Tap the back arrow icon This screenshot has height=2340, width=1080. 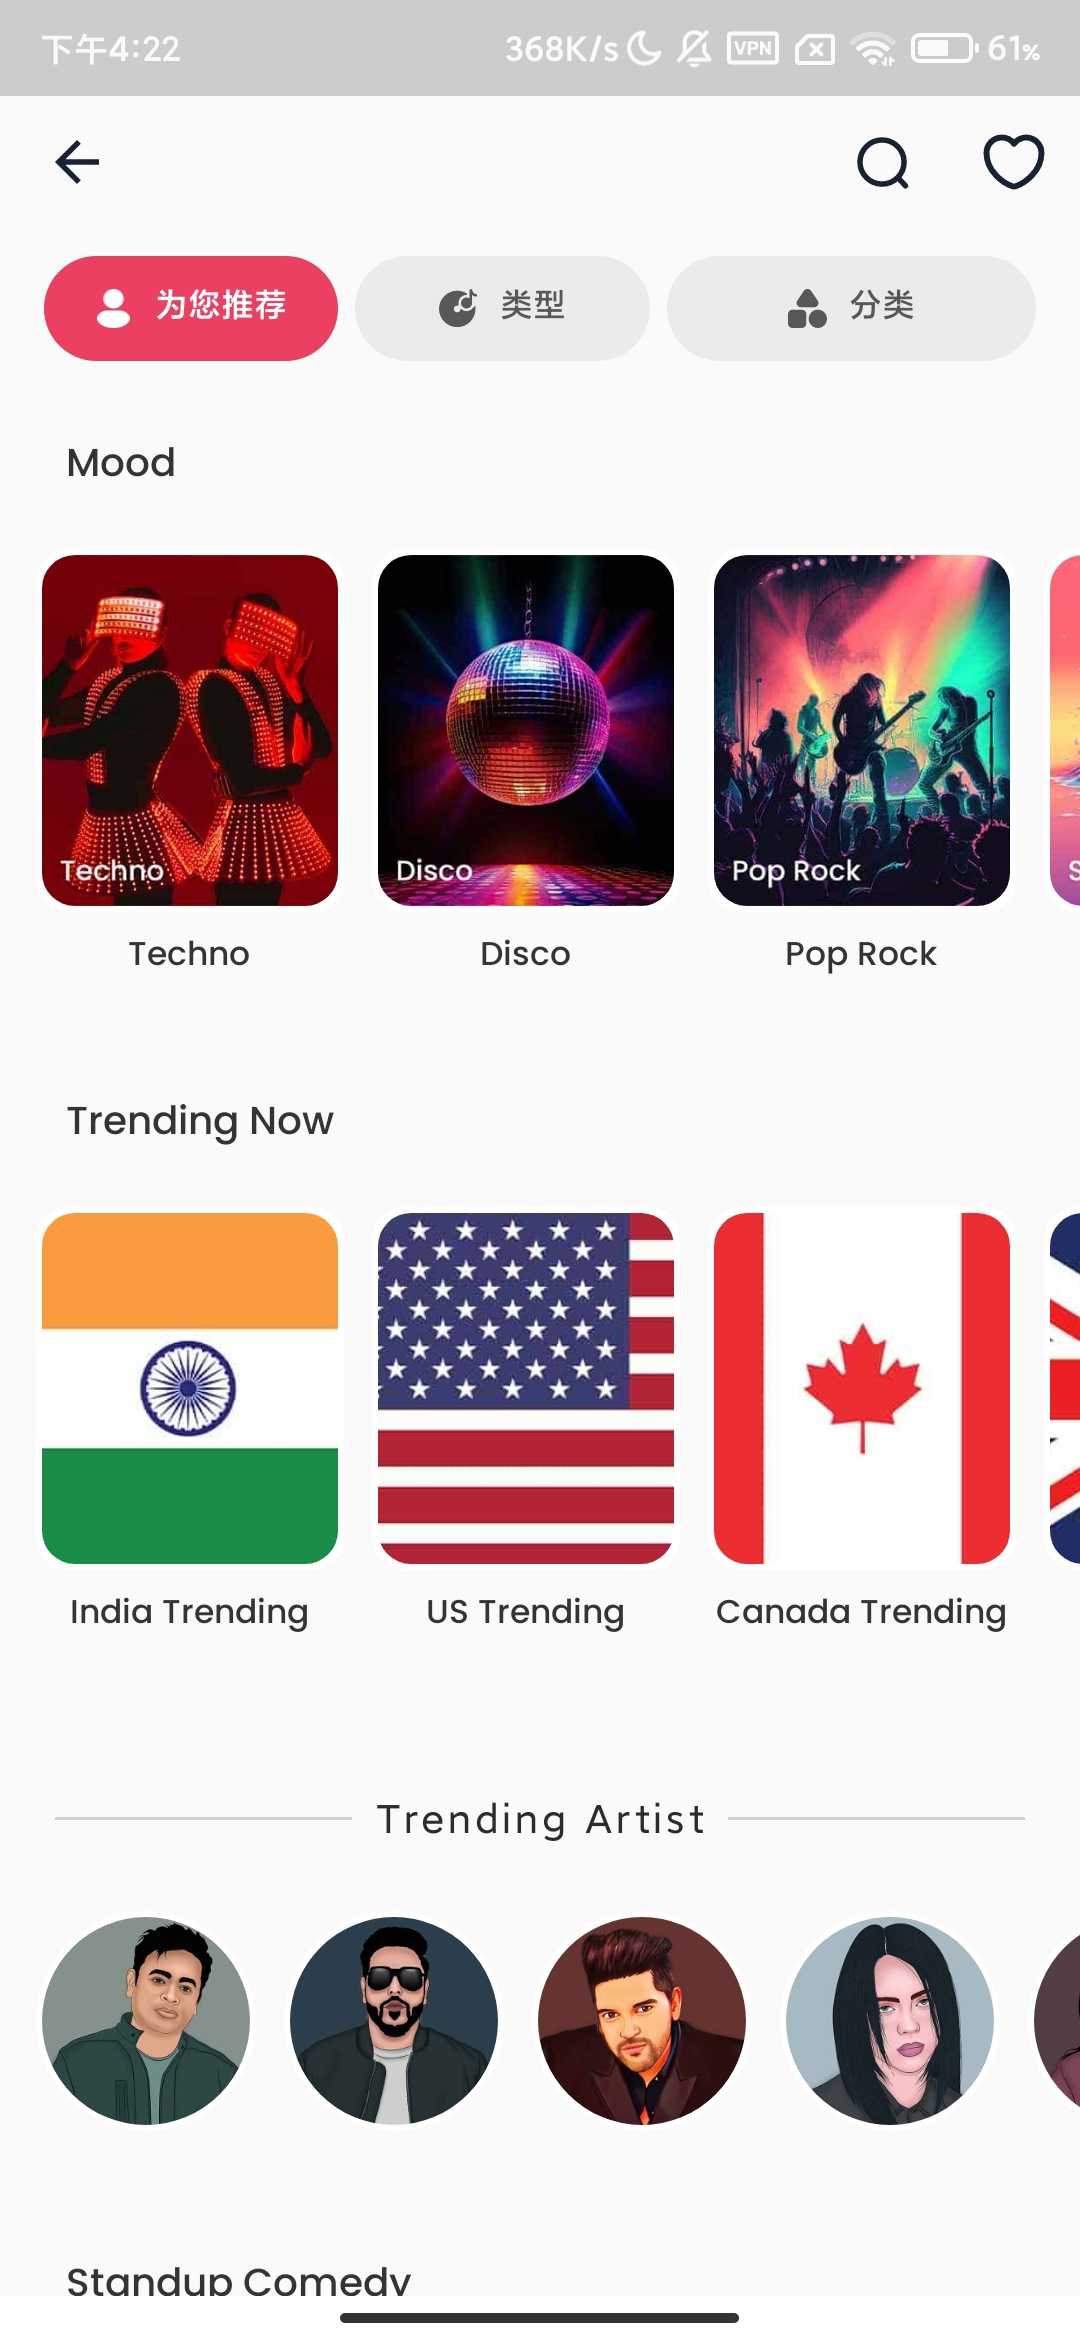[x=77, y=162]
